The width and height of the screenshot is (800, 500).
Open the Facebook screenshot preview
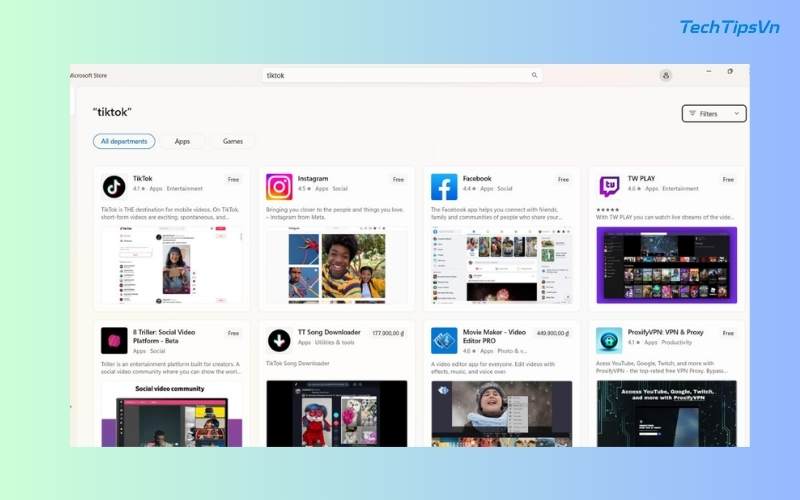click(502, 265)
